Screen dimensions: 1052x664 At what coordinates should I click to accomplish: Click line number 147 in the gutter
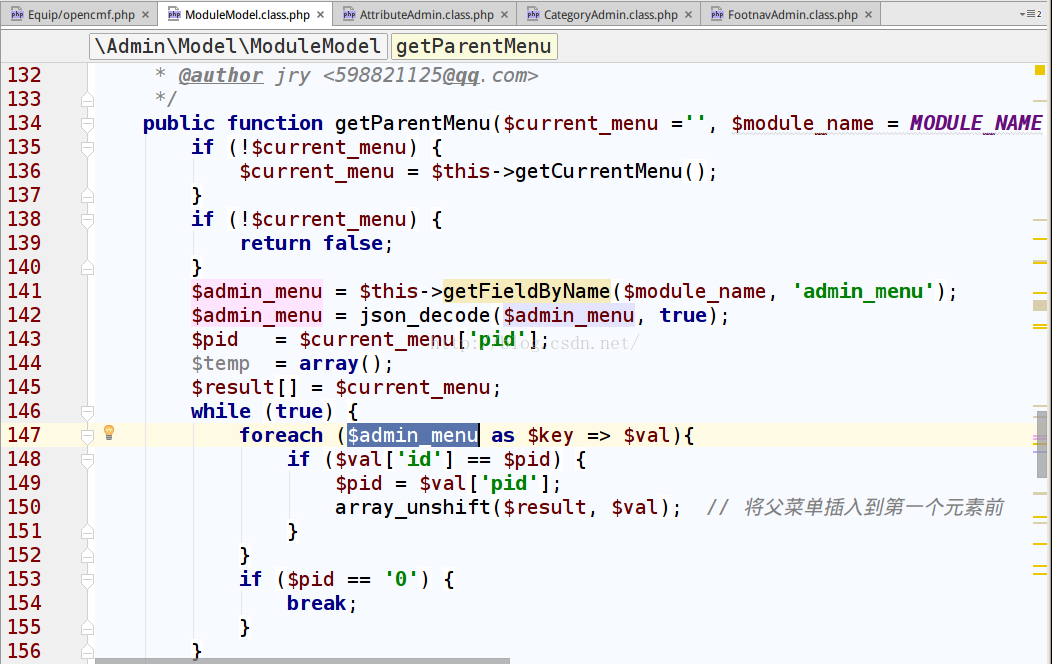point(24,435)
